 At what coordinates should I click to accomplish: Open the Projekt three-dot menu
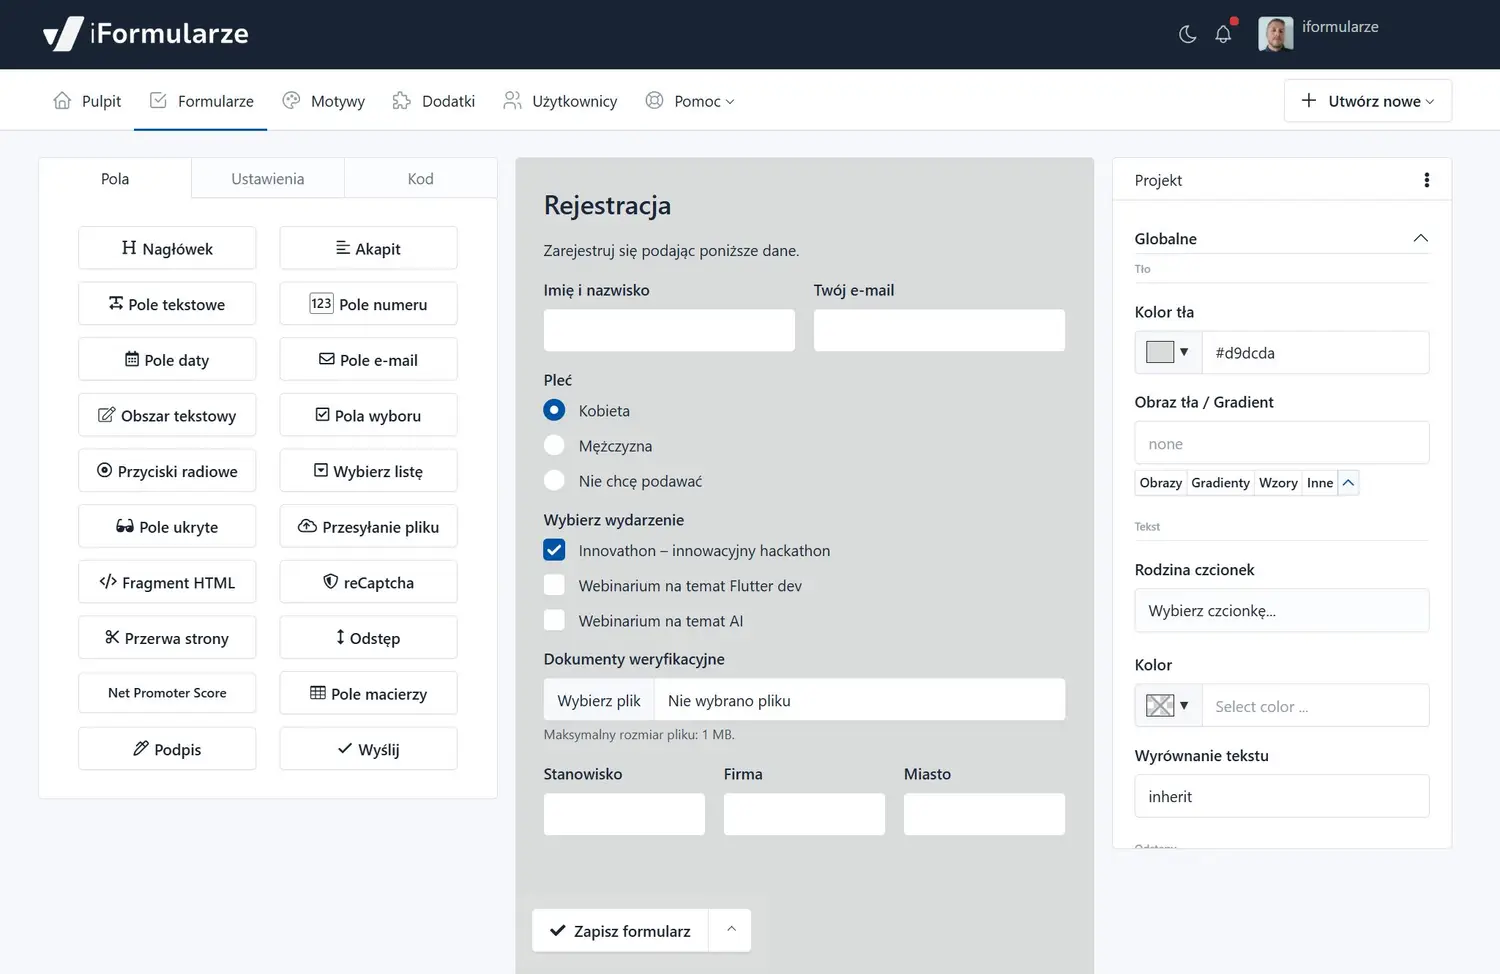tap(1426, 180)
